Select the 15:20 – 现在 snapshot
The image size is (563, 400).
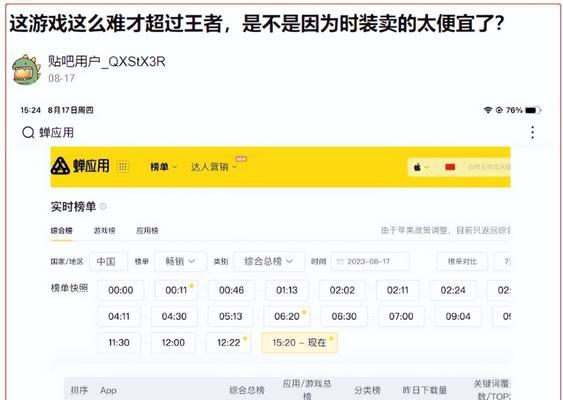[x=300, y=343]
